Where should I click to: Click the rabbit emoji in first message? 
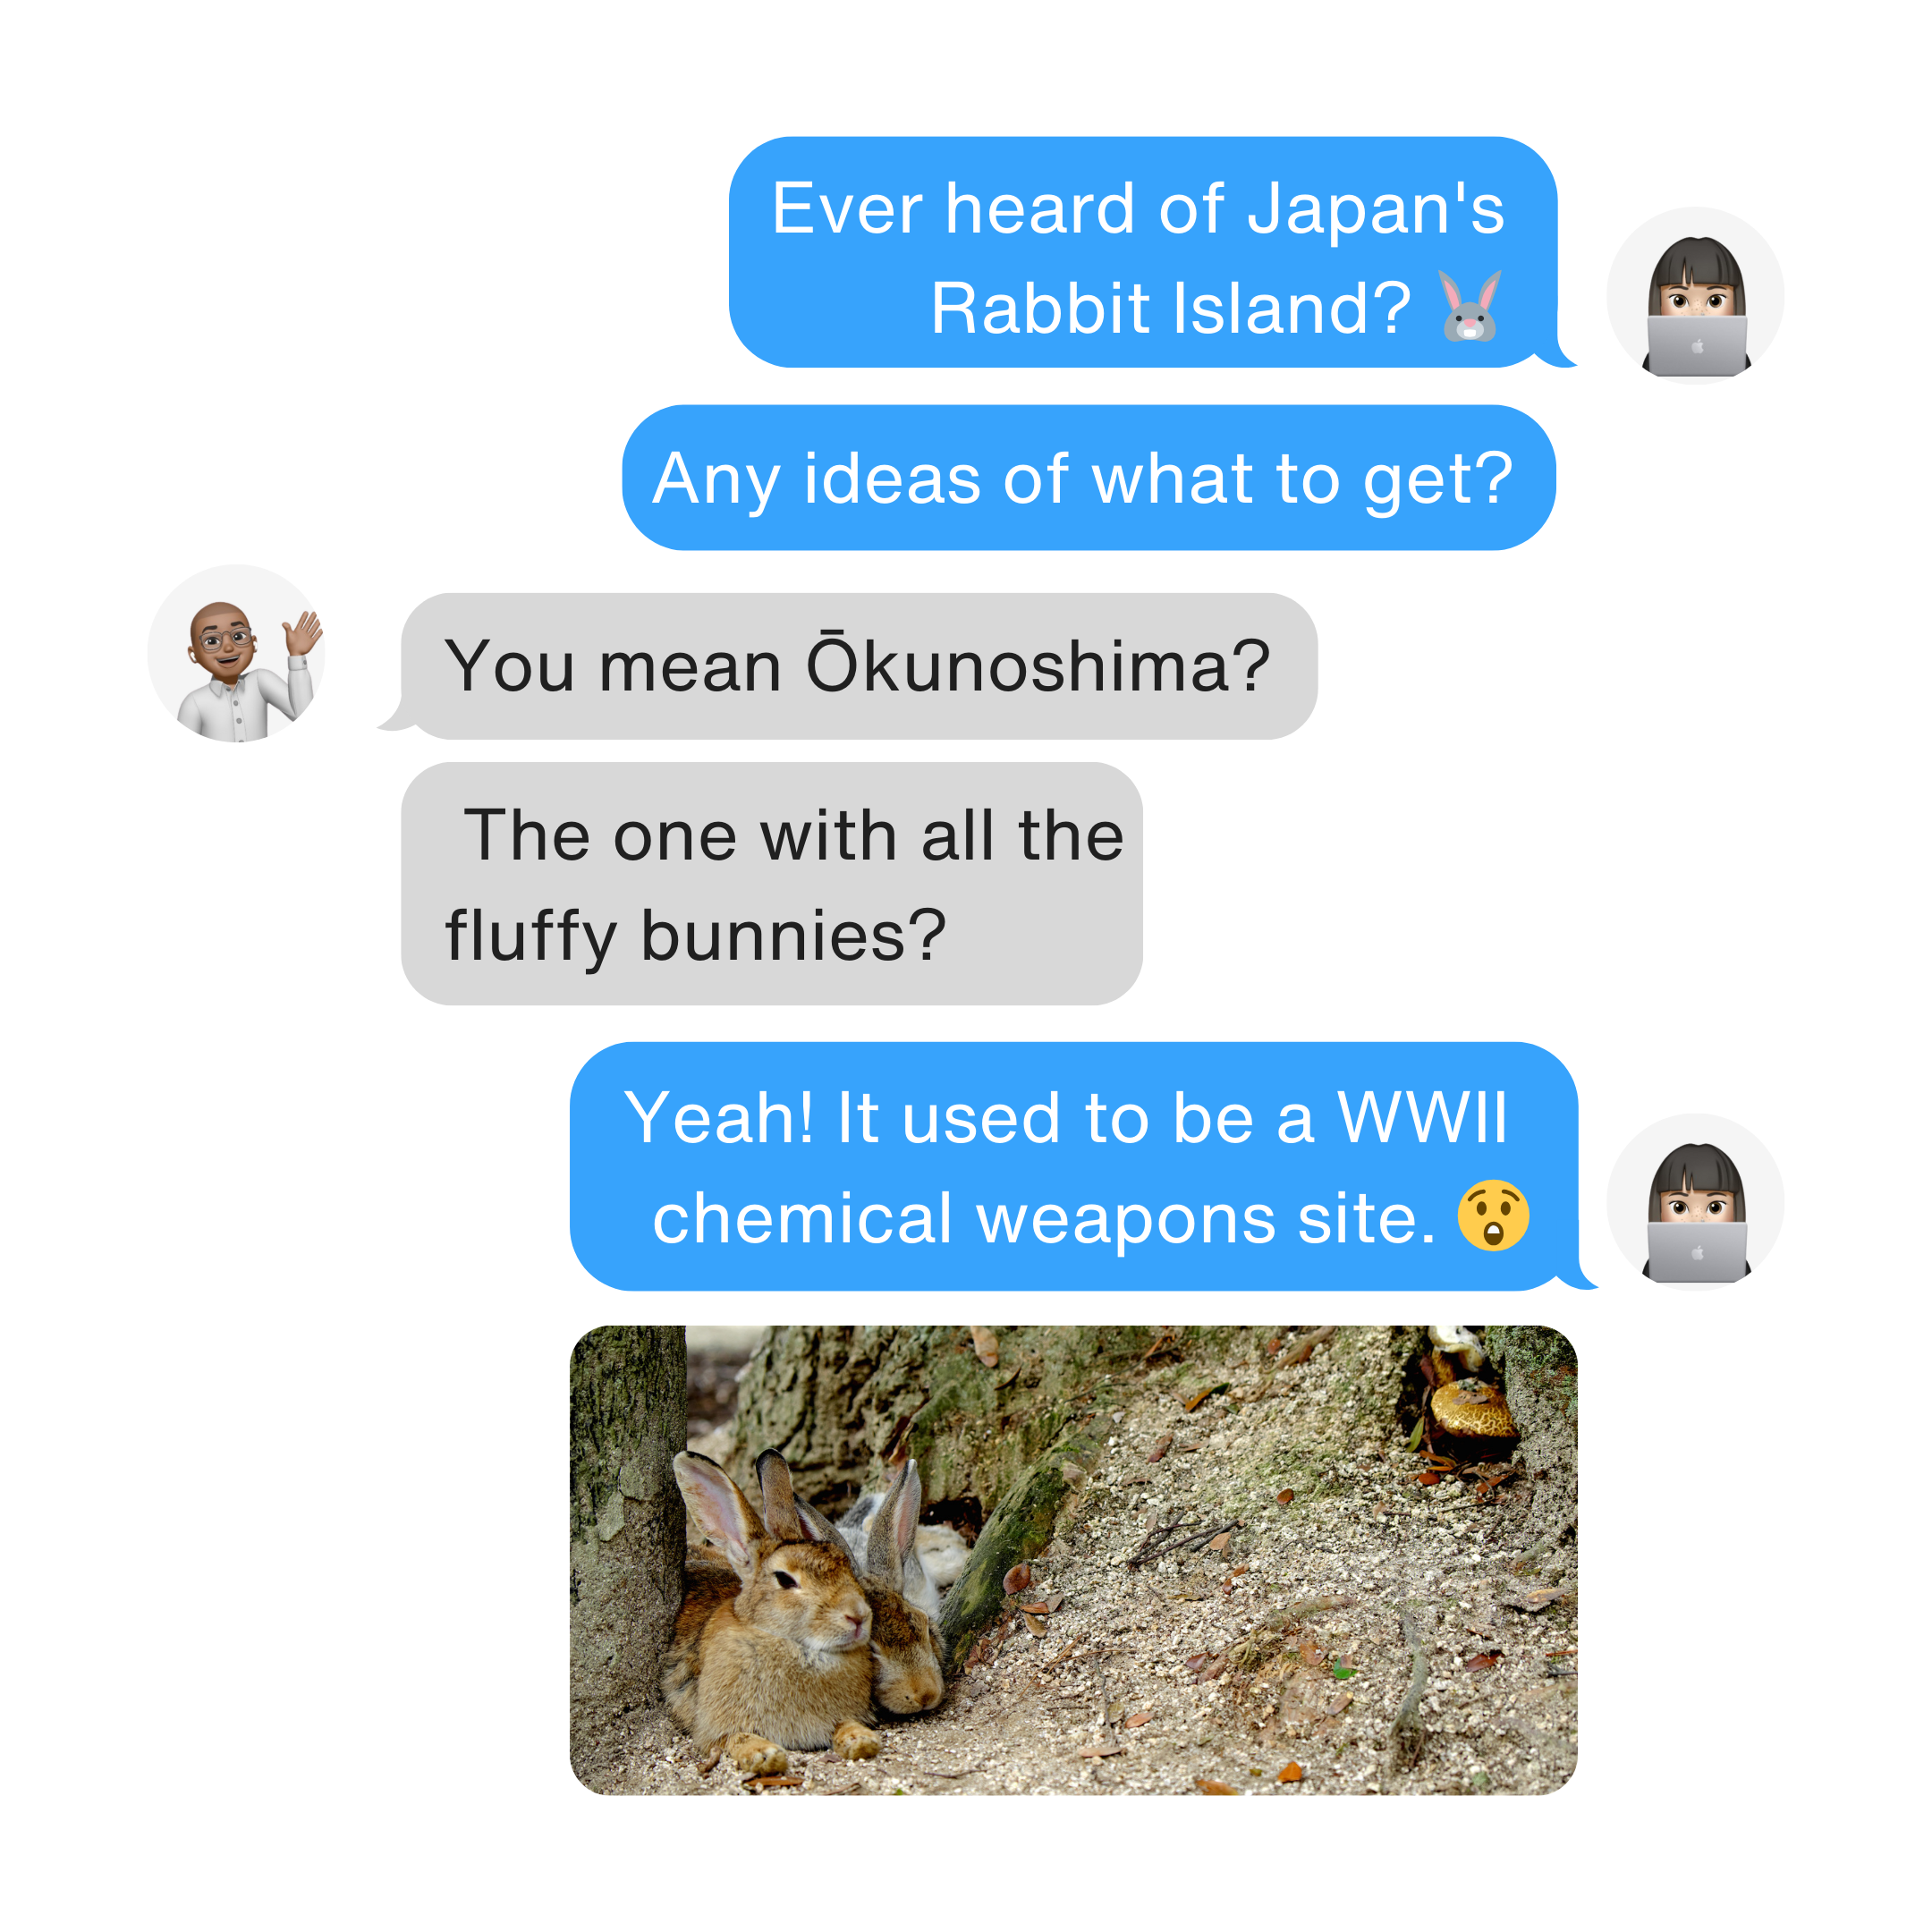coord(1470,306)
